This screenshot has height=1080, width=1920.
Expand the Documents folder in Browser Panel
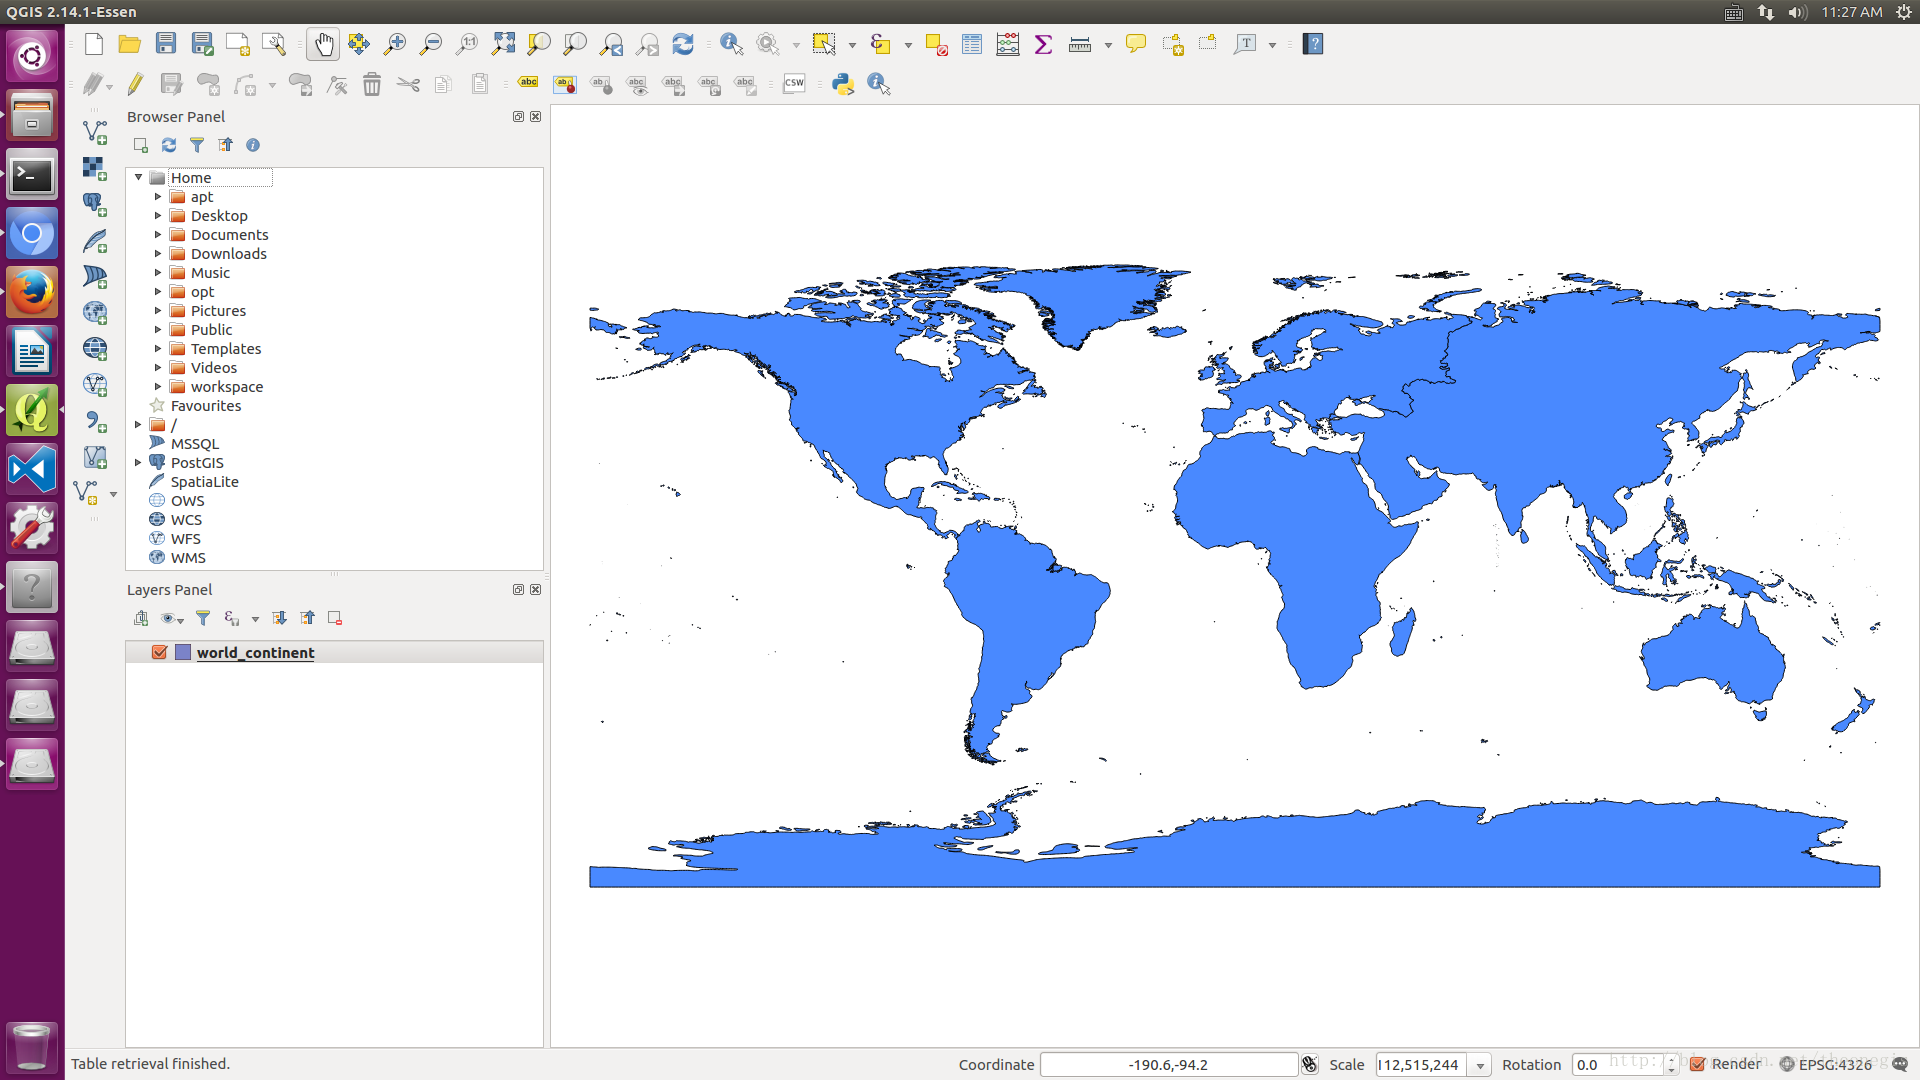158,234
